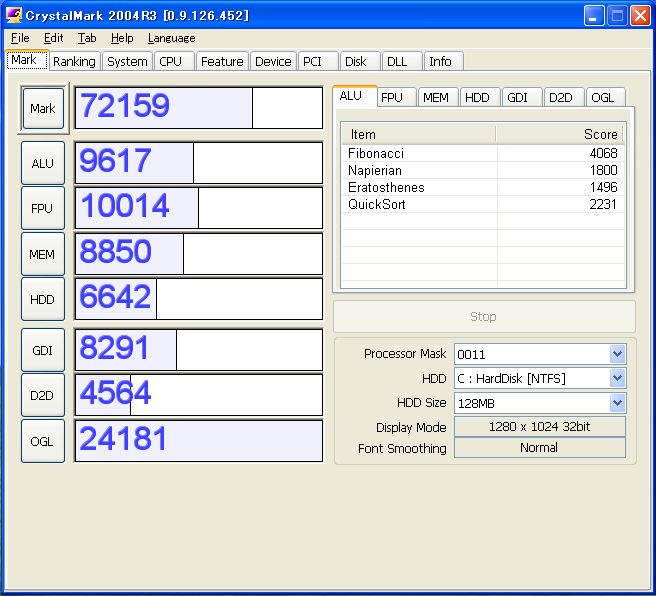656x596 pixels.
Task: Switch to the System tab
Action: (x=127, y=61)
